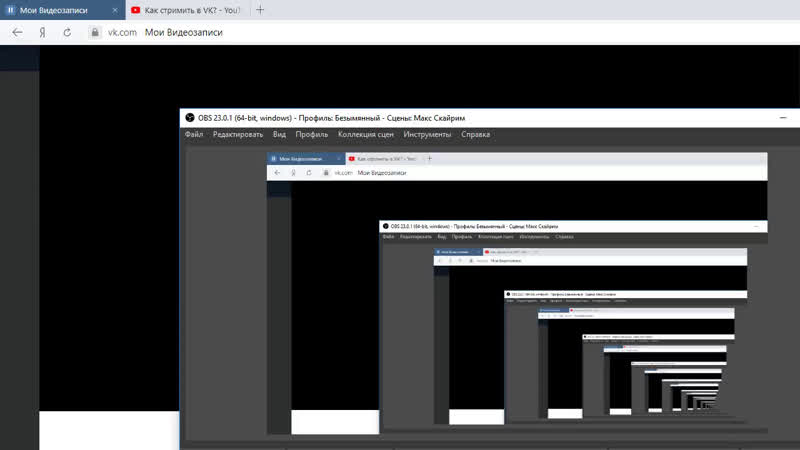Click the Мои Видеозаписи page title in address bar
800x450 pixels.
click(x=184, y=32)
